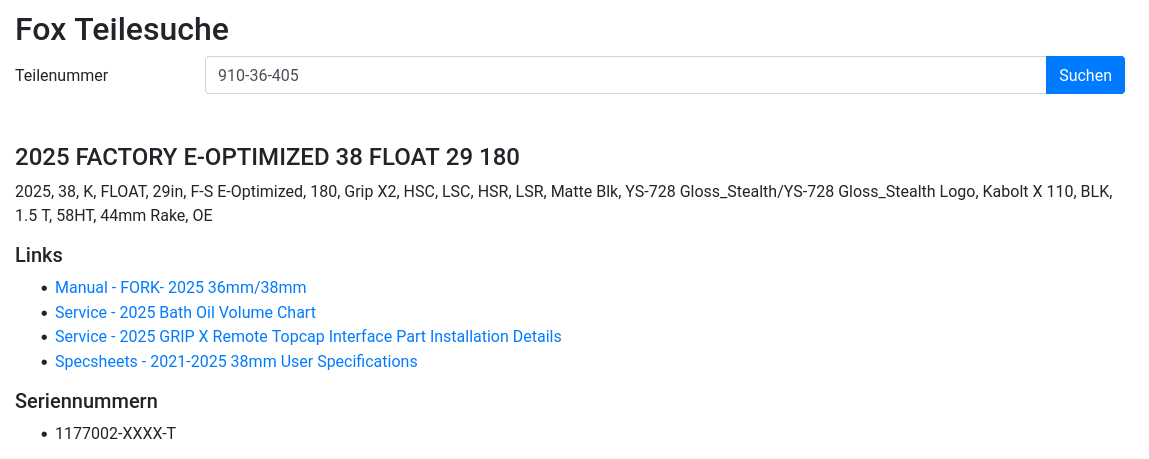Screen dimensions: 1149x459
Task: Follow the GRIP X Remote Topcap Interface link
Action: (x=308, y=336)
